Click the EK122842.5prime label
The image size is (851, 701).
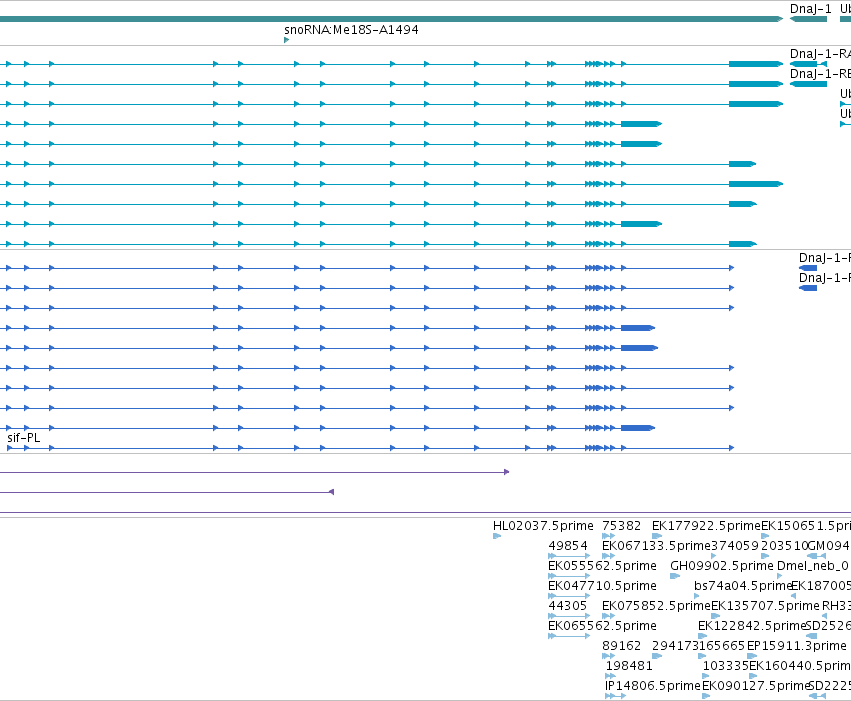coord(752,626)
